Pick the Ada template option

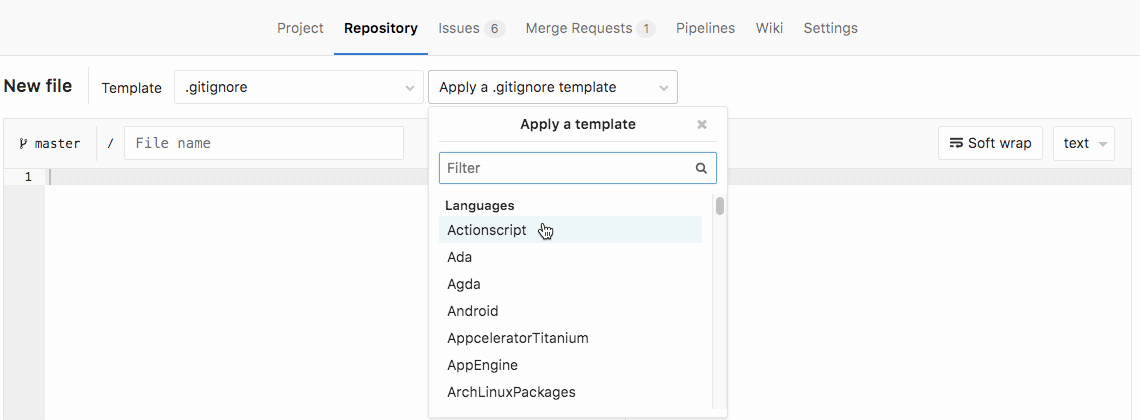click(460, 257)
